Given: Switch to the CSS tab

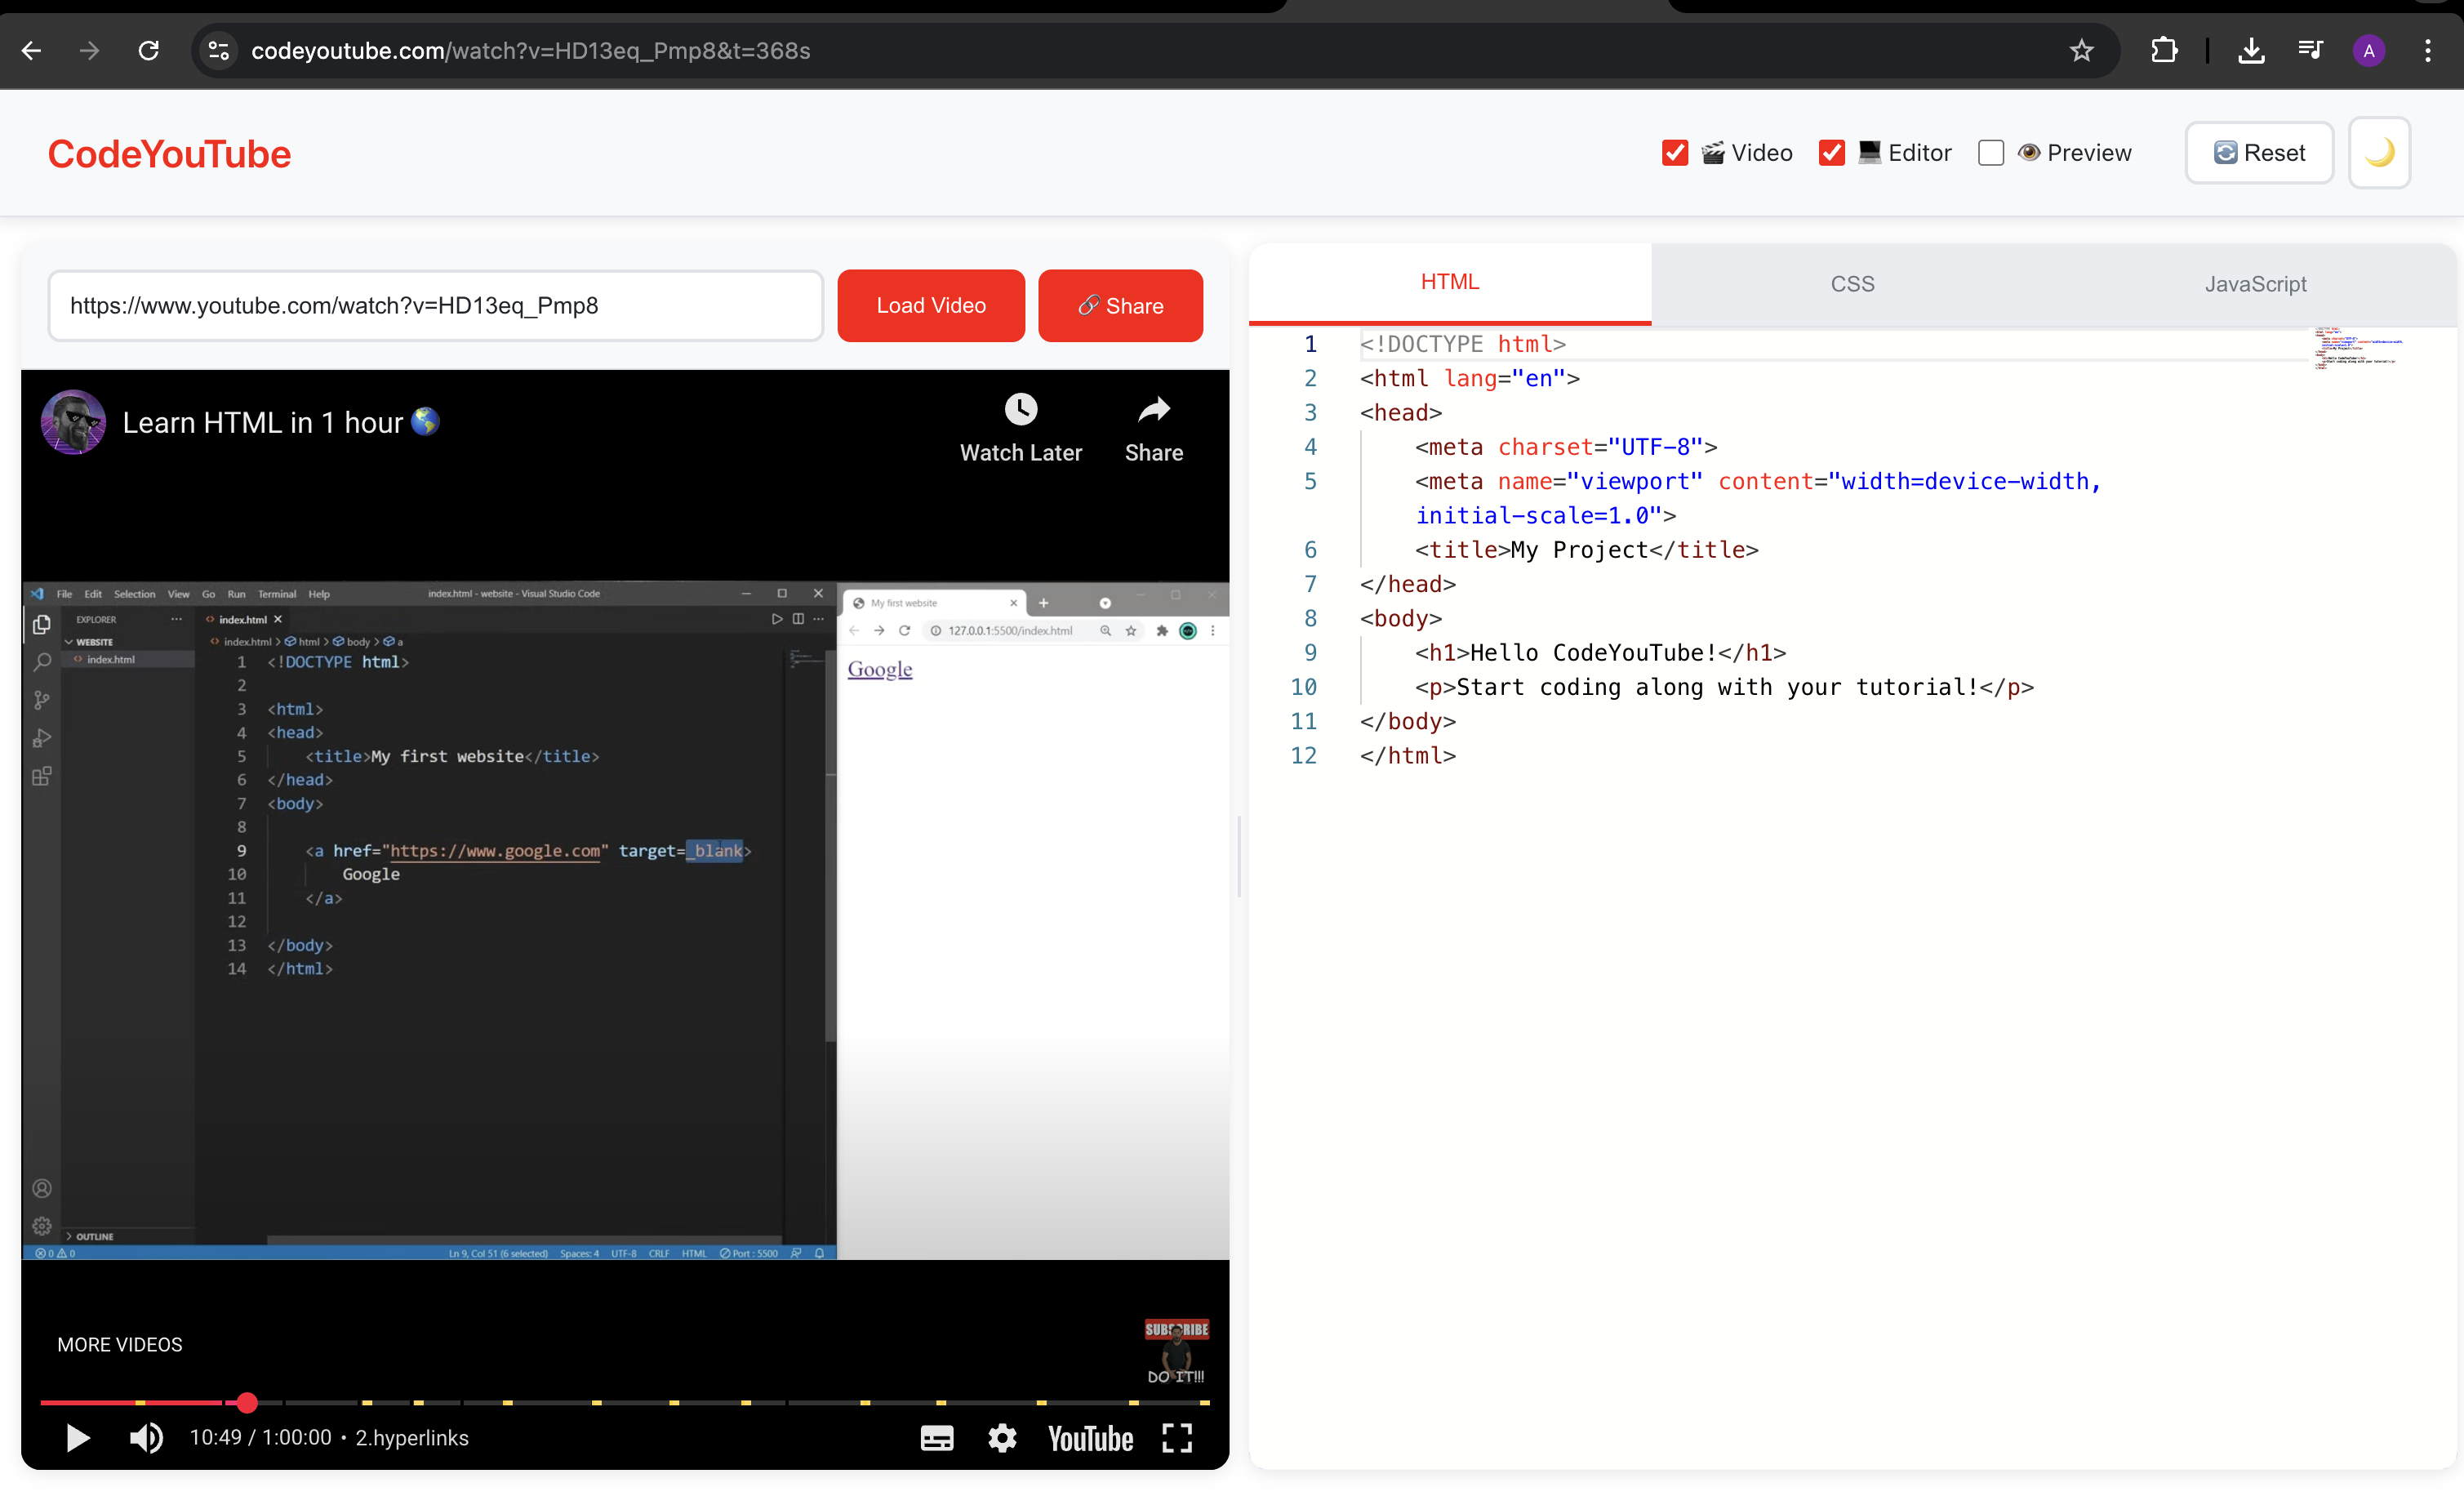Looking at the screenshot, I should (1852, 284).
